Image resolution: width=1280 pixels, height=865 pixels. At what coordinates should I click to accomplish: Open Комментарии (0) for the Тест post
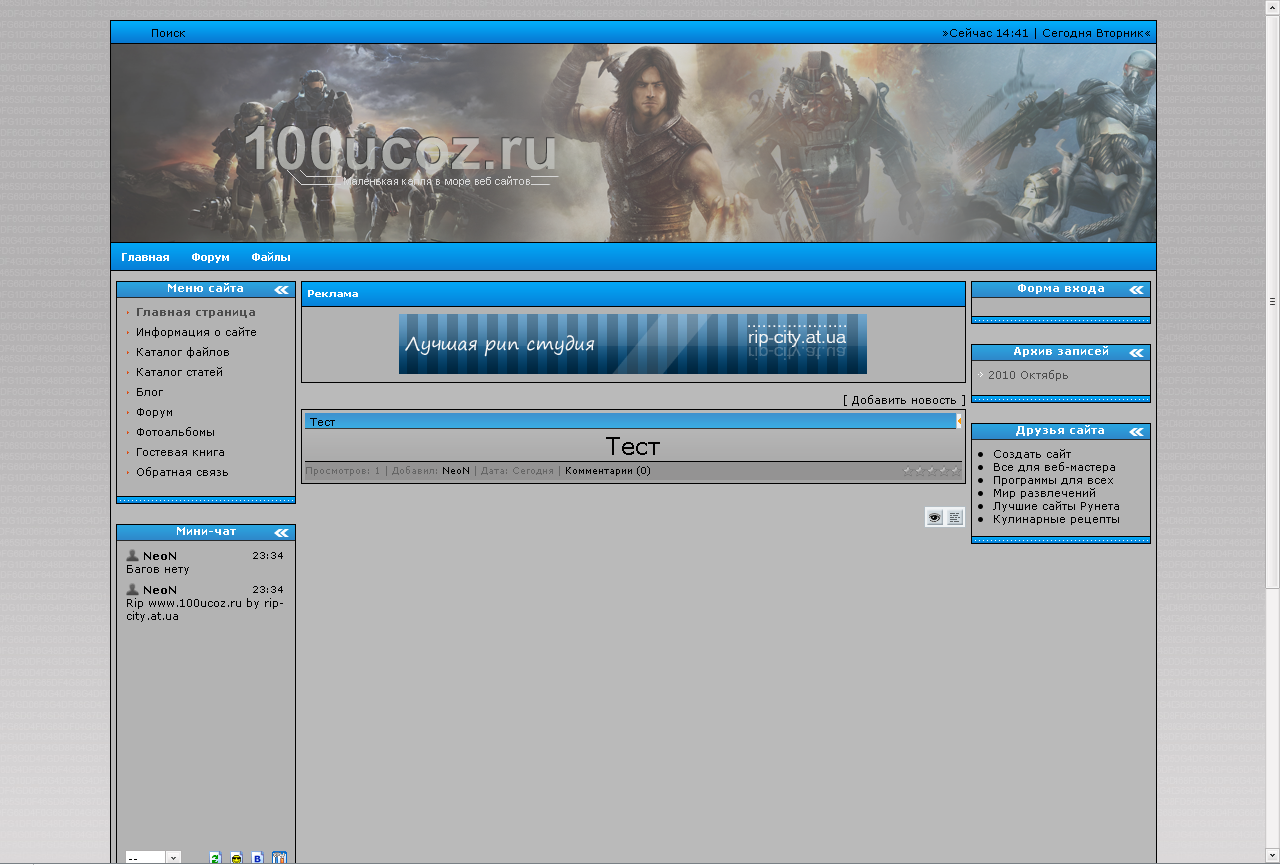608,470
